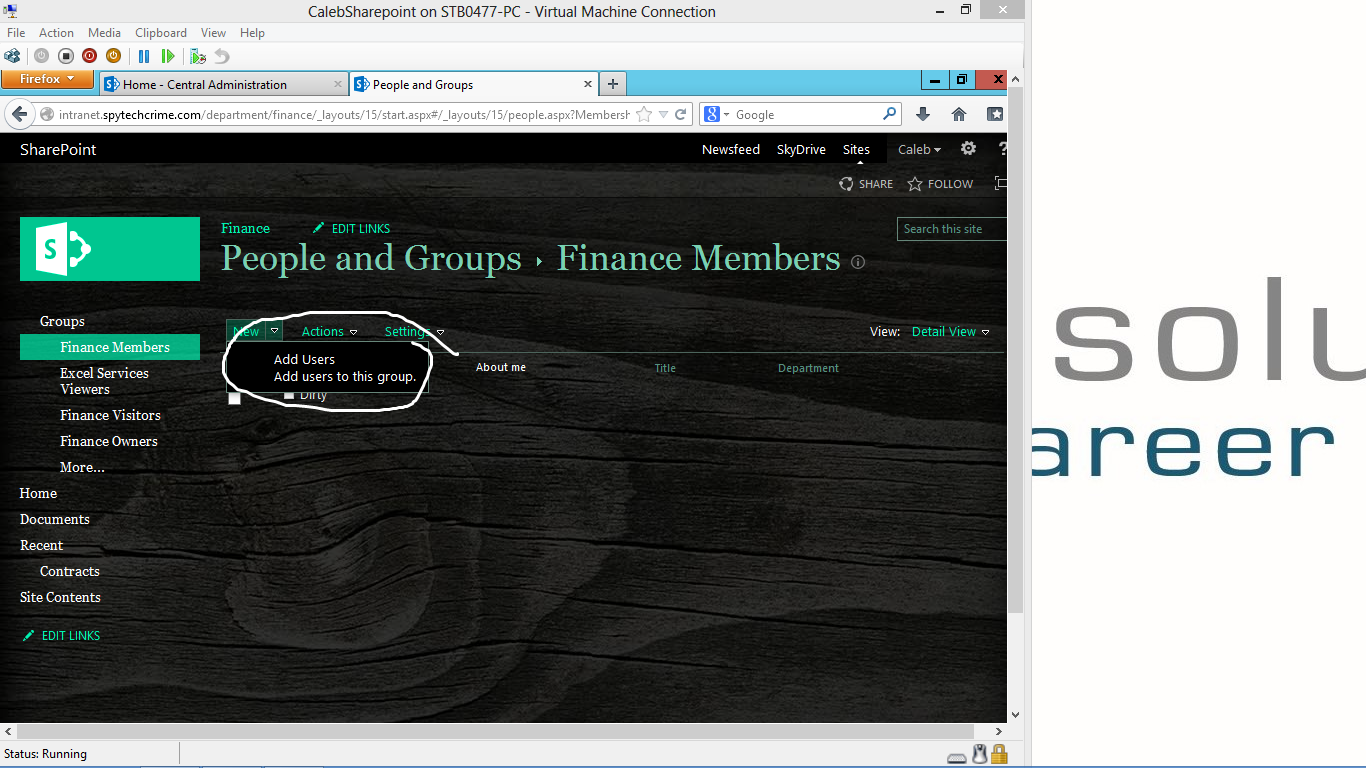Viewport: 1366px width, 768px height.
Task: Click the mouse icon in VM status bar
Action: click(x=980, y=755)
